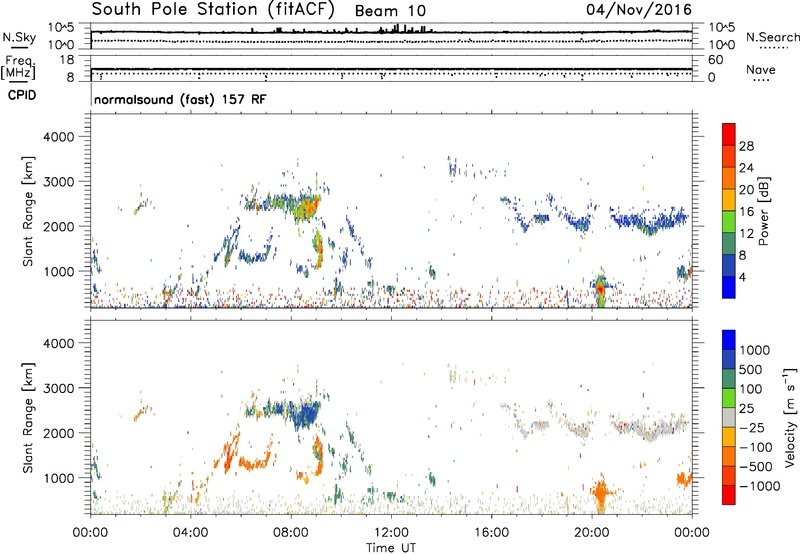Click '3000' tick on power panel axis

tap(58, 182)
